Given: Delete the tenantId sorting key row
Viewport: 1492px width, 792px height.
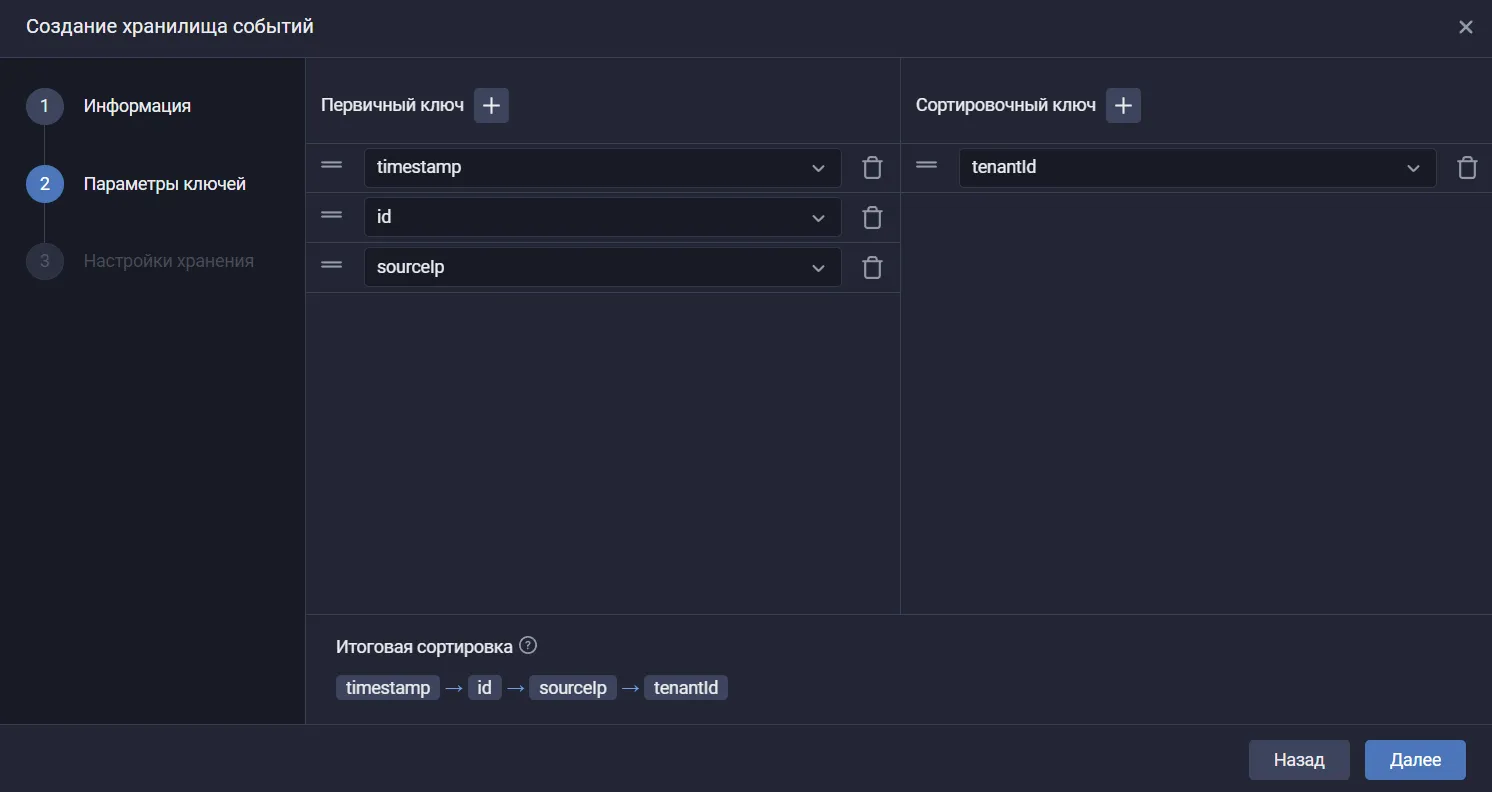Looking at the screenshot, I should [x=1467, y=167].
